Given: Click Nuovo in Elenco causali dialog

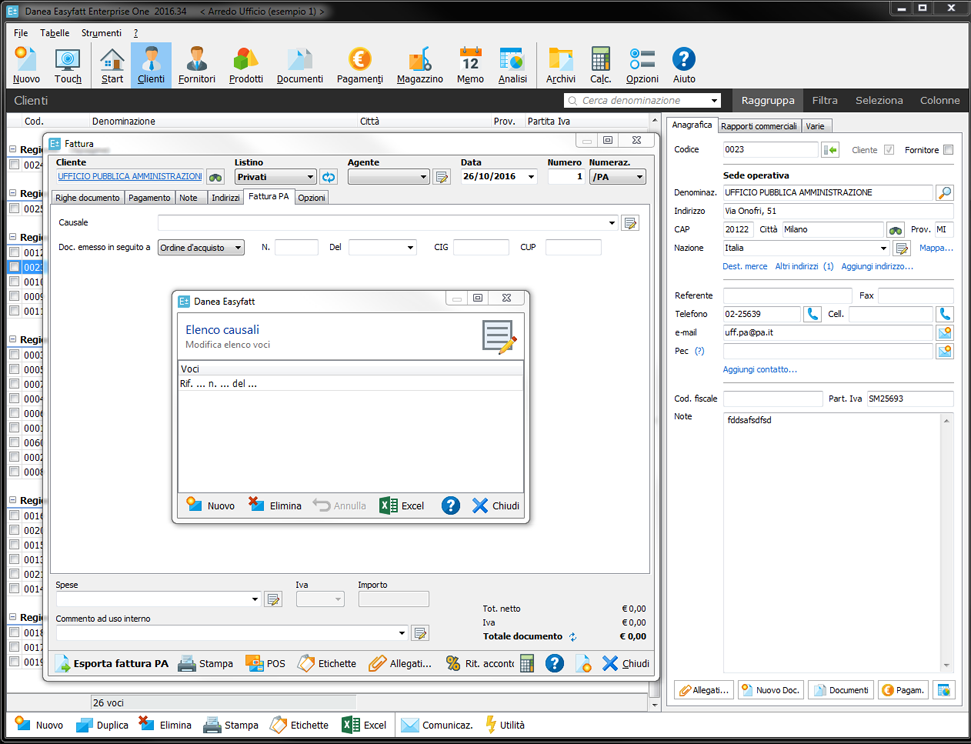Looking at the screenshot, I should pyautogui.click(x=211, y=505).
